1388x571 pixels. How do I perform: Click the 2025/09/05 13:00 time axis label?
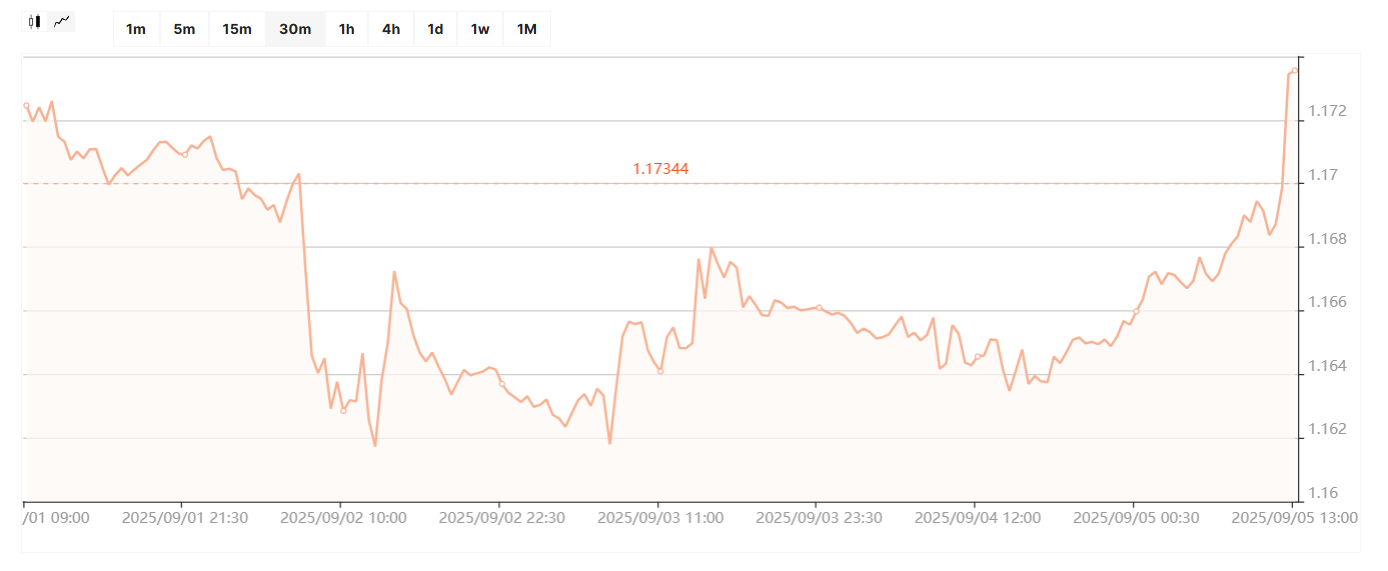1294,518
